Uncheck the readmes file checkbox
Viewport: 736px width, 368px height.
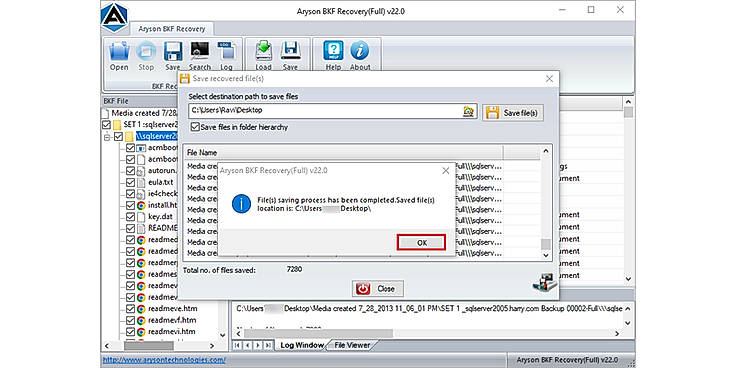coord(130,274)
